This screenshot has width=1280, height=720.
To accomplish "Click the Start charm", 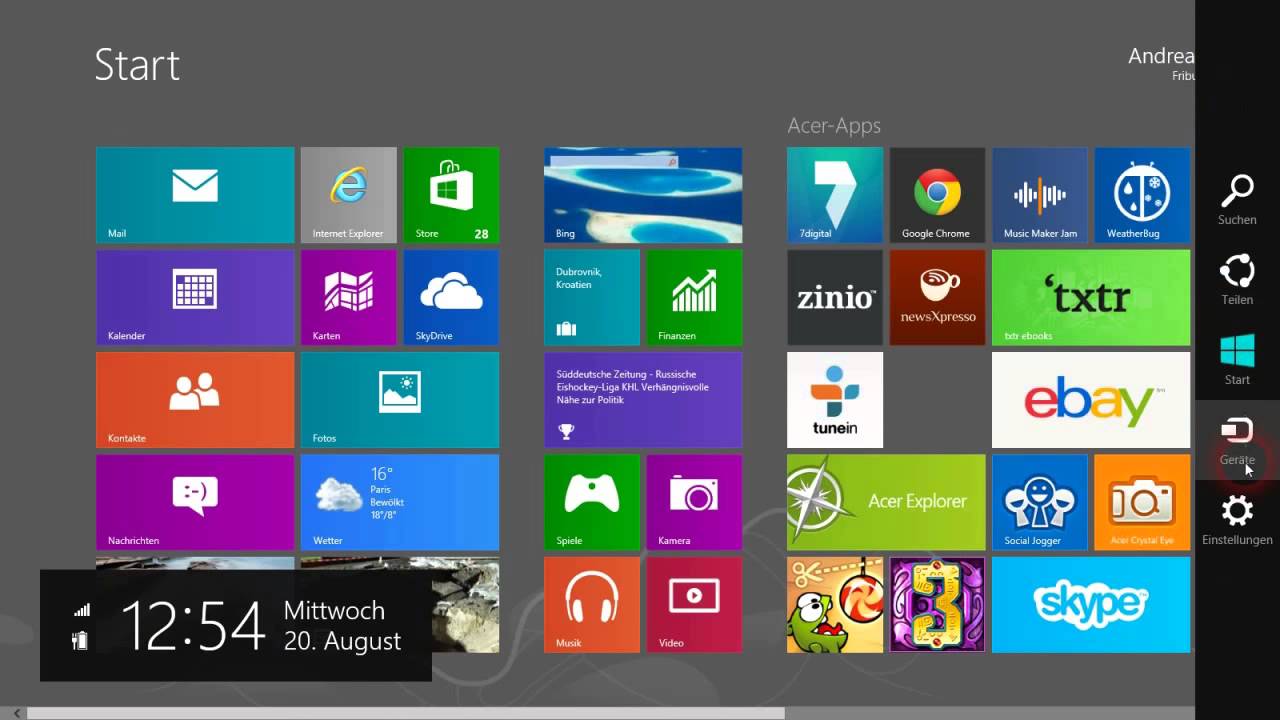I will pyautogui.click(x=1237, y=360).
